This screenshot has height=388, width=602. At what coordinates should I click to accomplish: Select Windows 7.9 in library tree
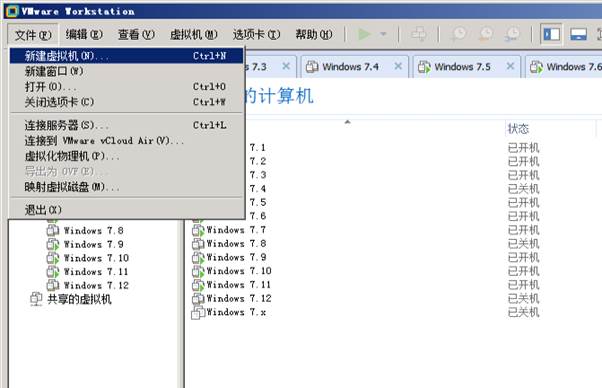93,244
